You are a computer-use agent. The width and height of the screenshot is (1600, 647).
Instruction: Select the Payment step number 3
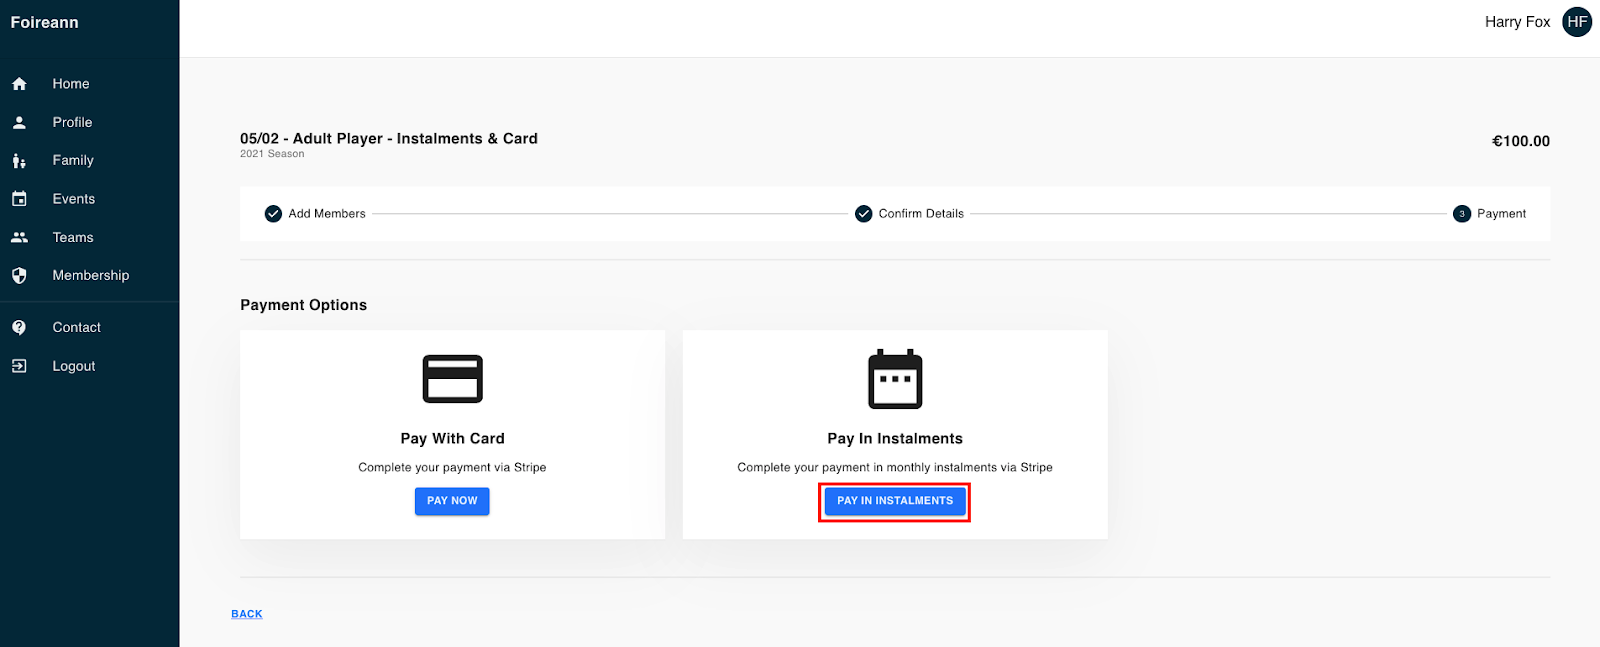tap(1462, 214)
